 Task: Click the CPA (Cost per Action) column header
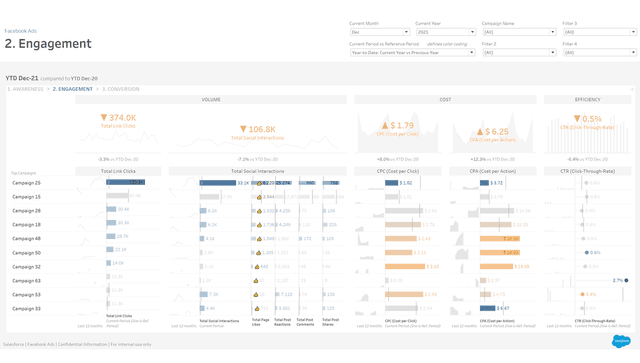coord(493,171)
